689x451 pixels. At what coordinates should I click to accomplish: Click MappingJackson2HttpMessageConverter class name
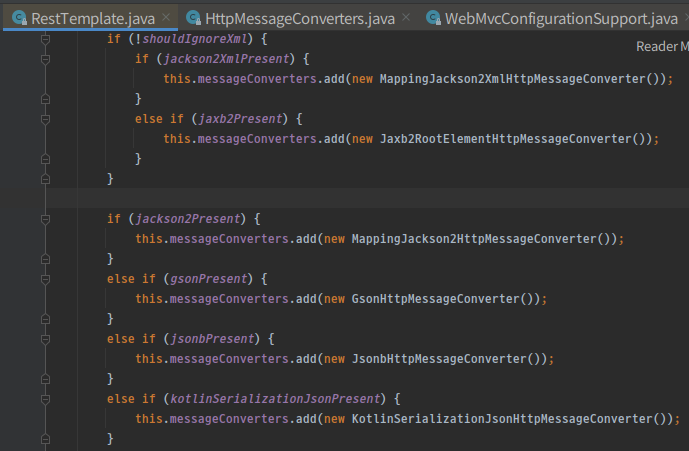click(474, 239)
